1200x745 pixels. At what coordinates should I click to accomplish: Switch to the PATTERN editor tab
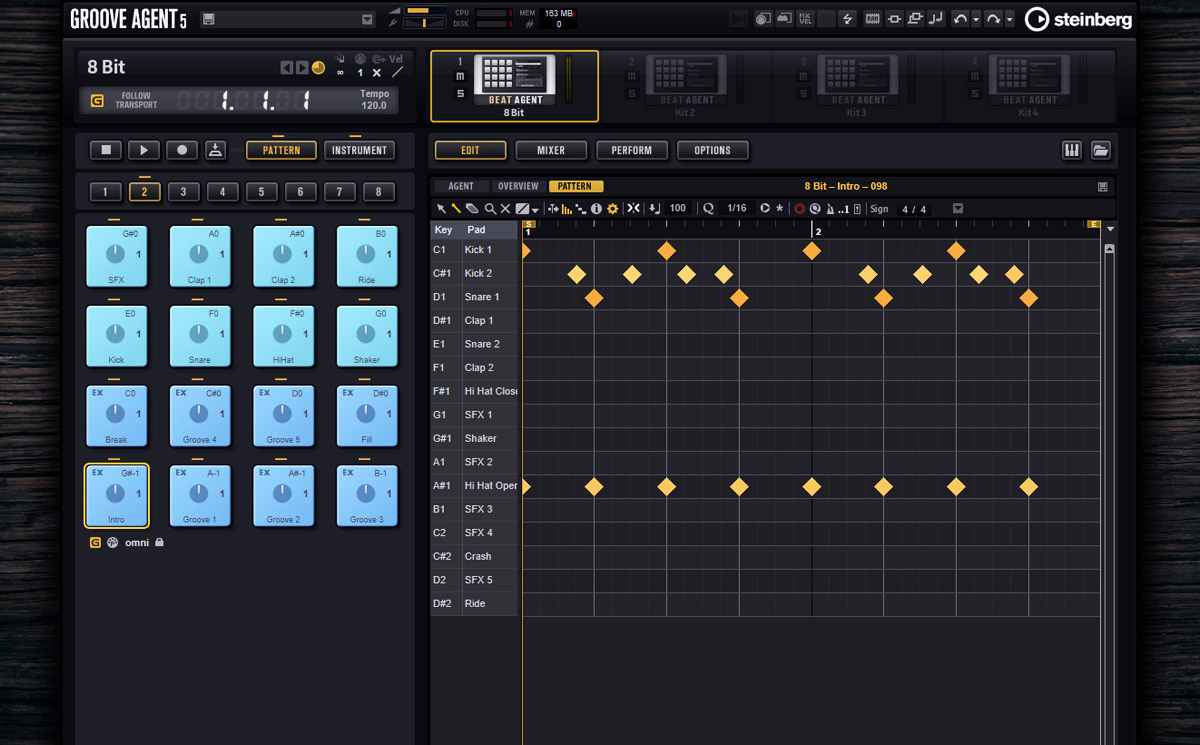pos(574,186)
